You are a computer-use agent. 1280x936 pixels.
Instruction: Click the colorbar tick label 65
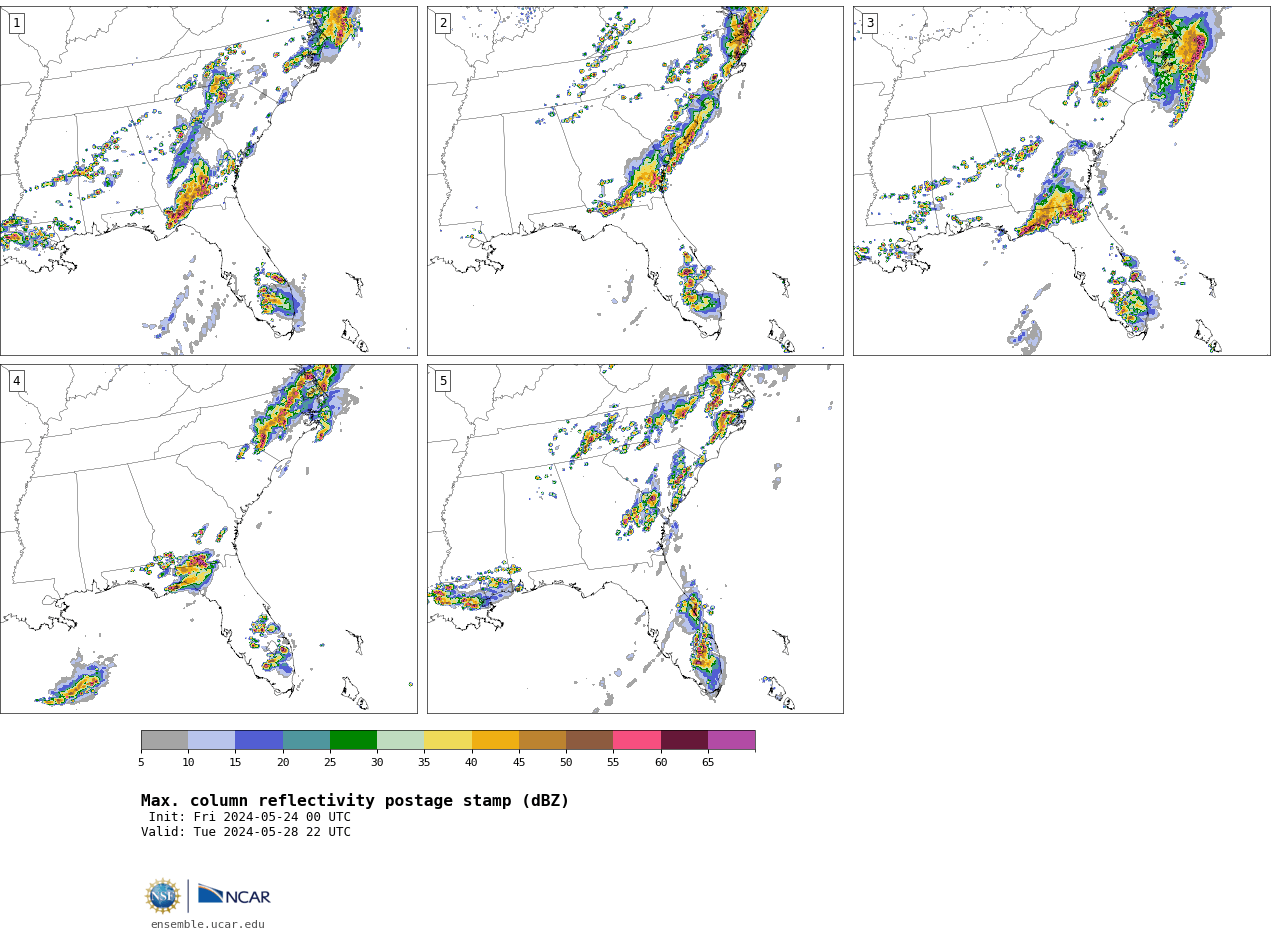(708, 763)
